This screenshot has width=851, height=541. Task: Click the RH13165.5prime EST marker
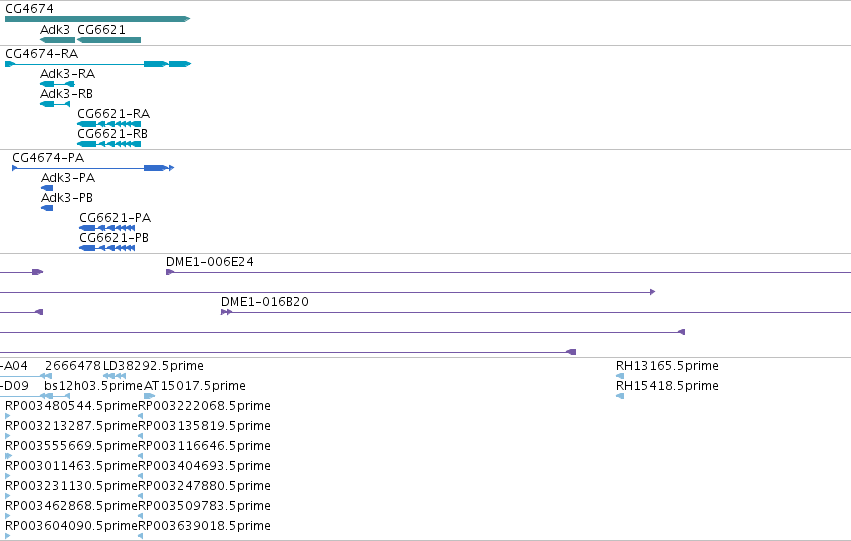[620, 375]
